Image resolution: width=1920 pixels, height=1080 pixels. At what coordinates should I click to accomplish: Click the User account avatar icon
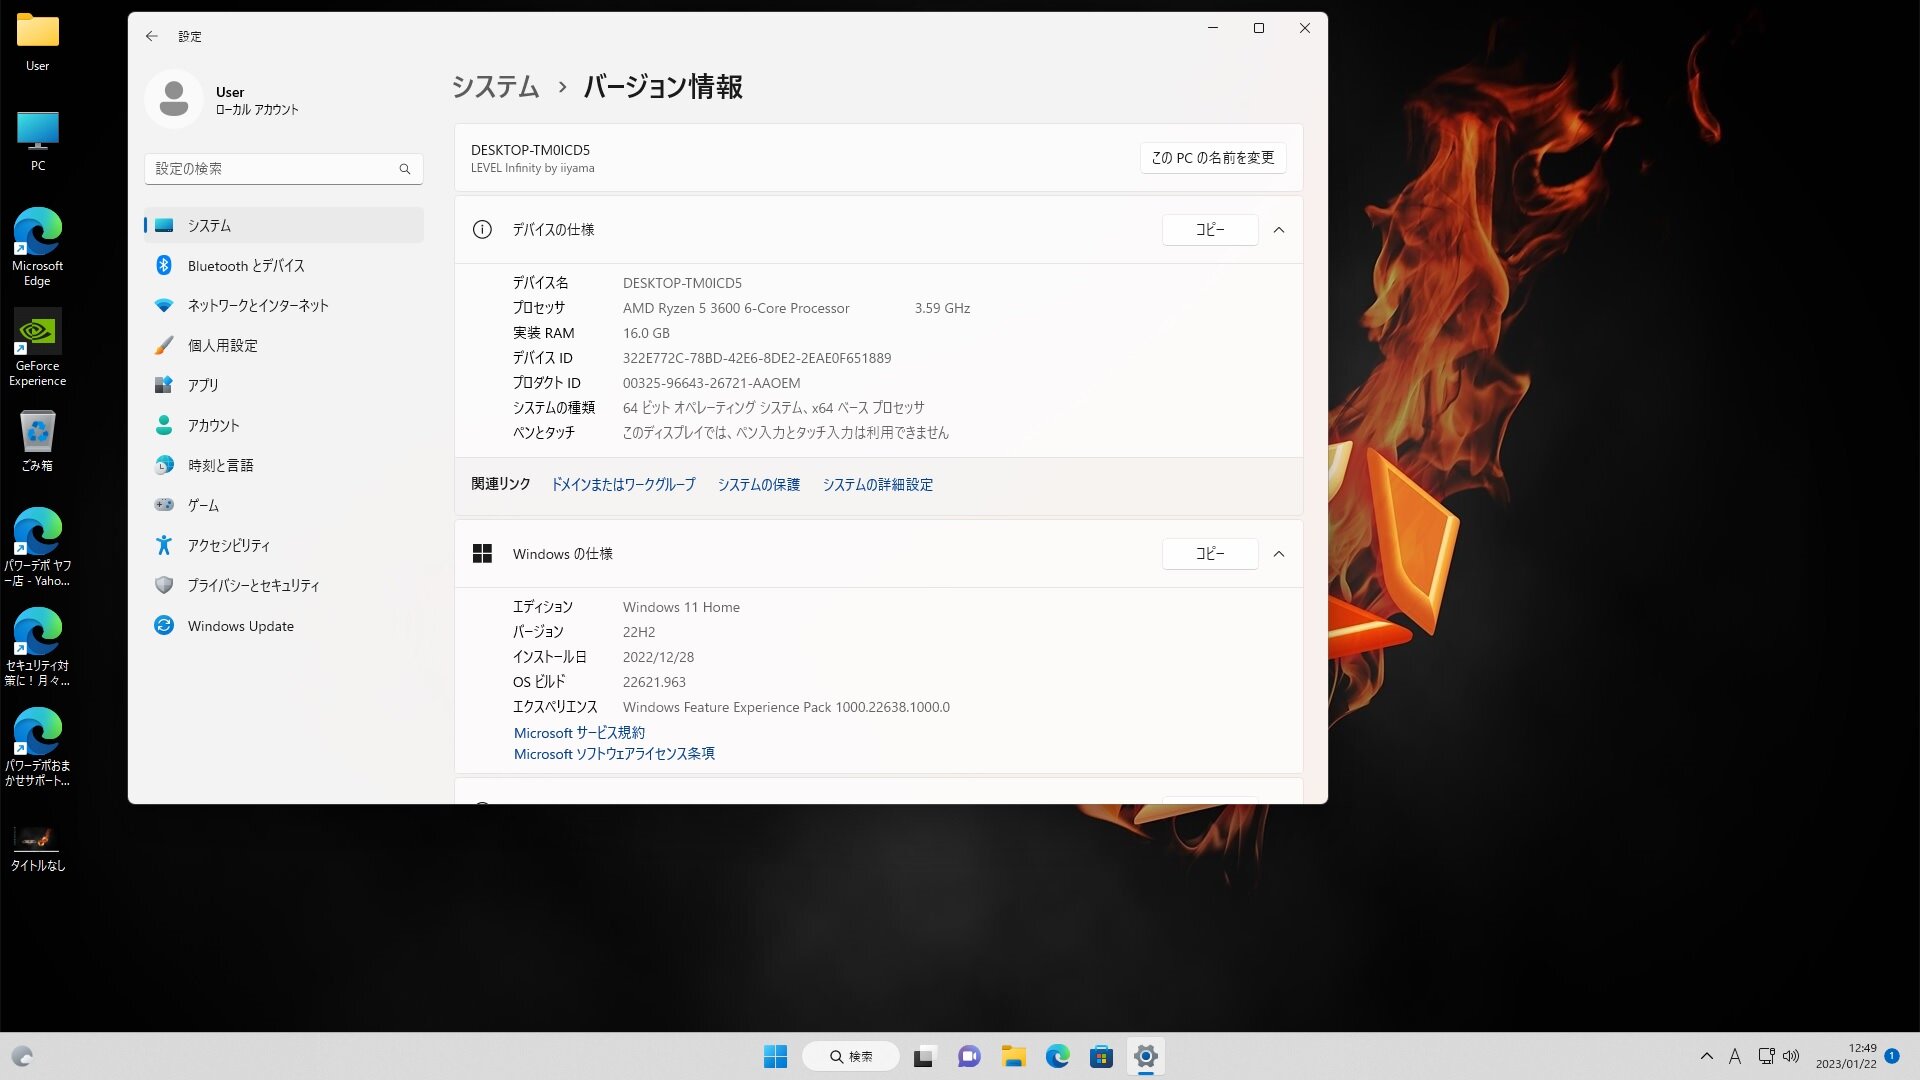pyautogui.click(x=174, y=99)
